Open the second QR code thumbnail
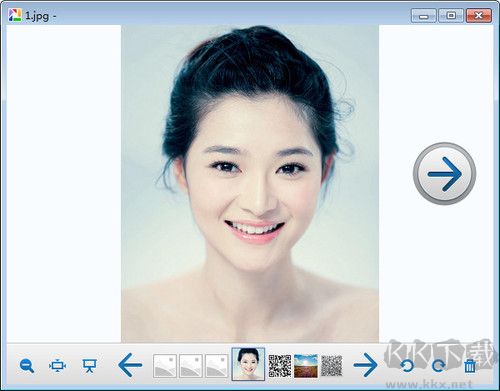The height and width of the screenshot is (391, 500). tap(332, 366)
